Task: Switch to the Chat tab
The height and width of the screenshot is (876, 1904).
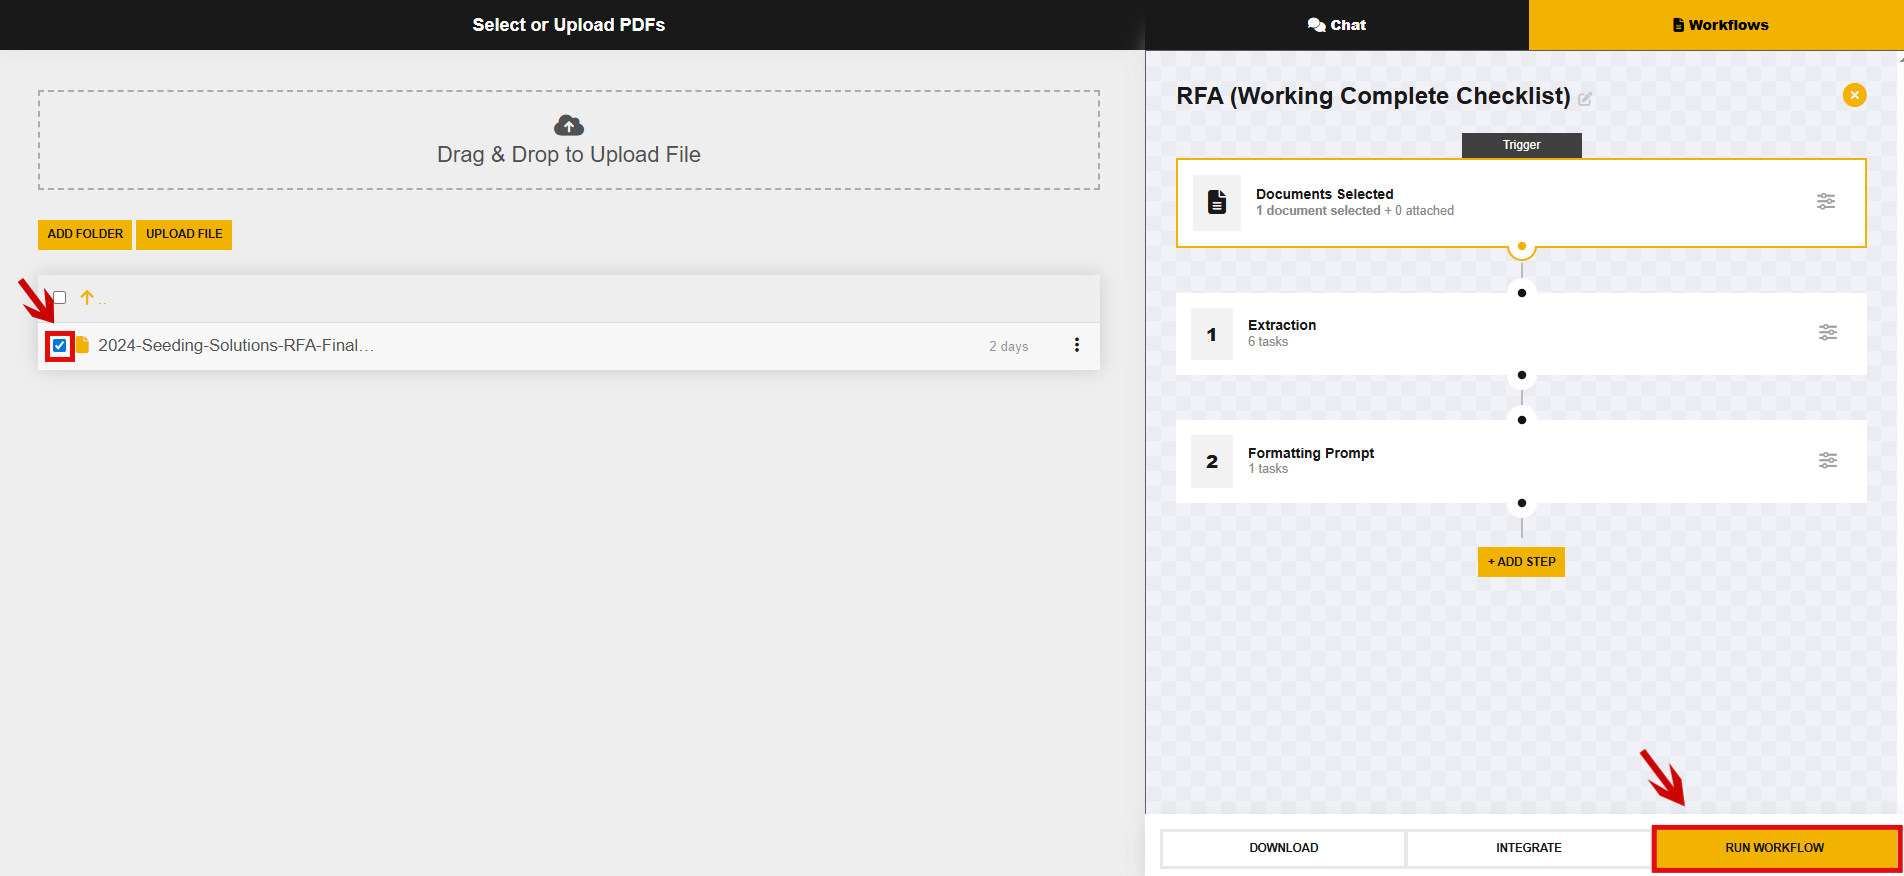Action: (x=1336, y=25)
